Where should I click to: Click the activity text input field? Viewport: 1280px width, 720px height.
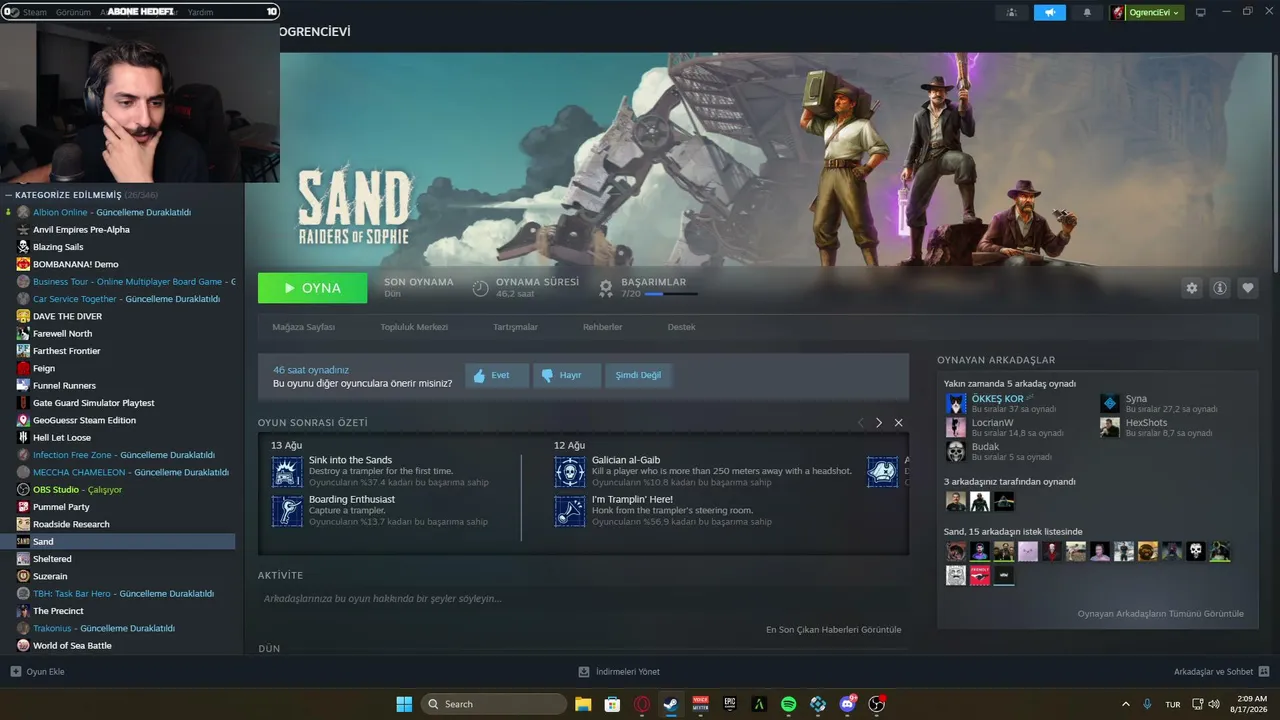coord(583,599)
